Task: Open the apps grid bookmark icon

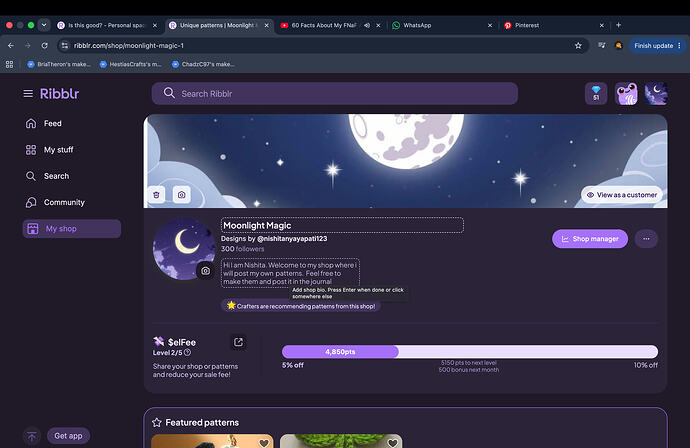Action: click(9, 64)
